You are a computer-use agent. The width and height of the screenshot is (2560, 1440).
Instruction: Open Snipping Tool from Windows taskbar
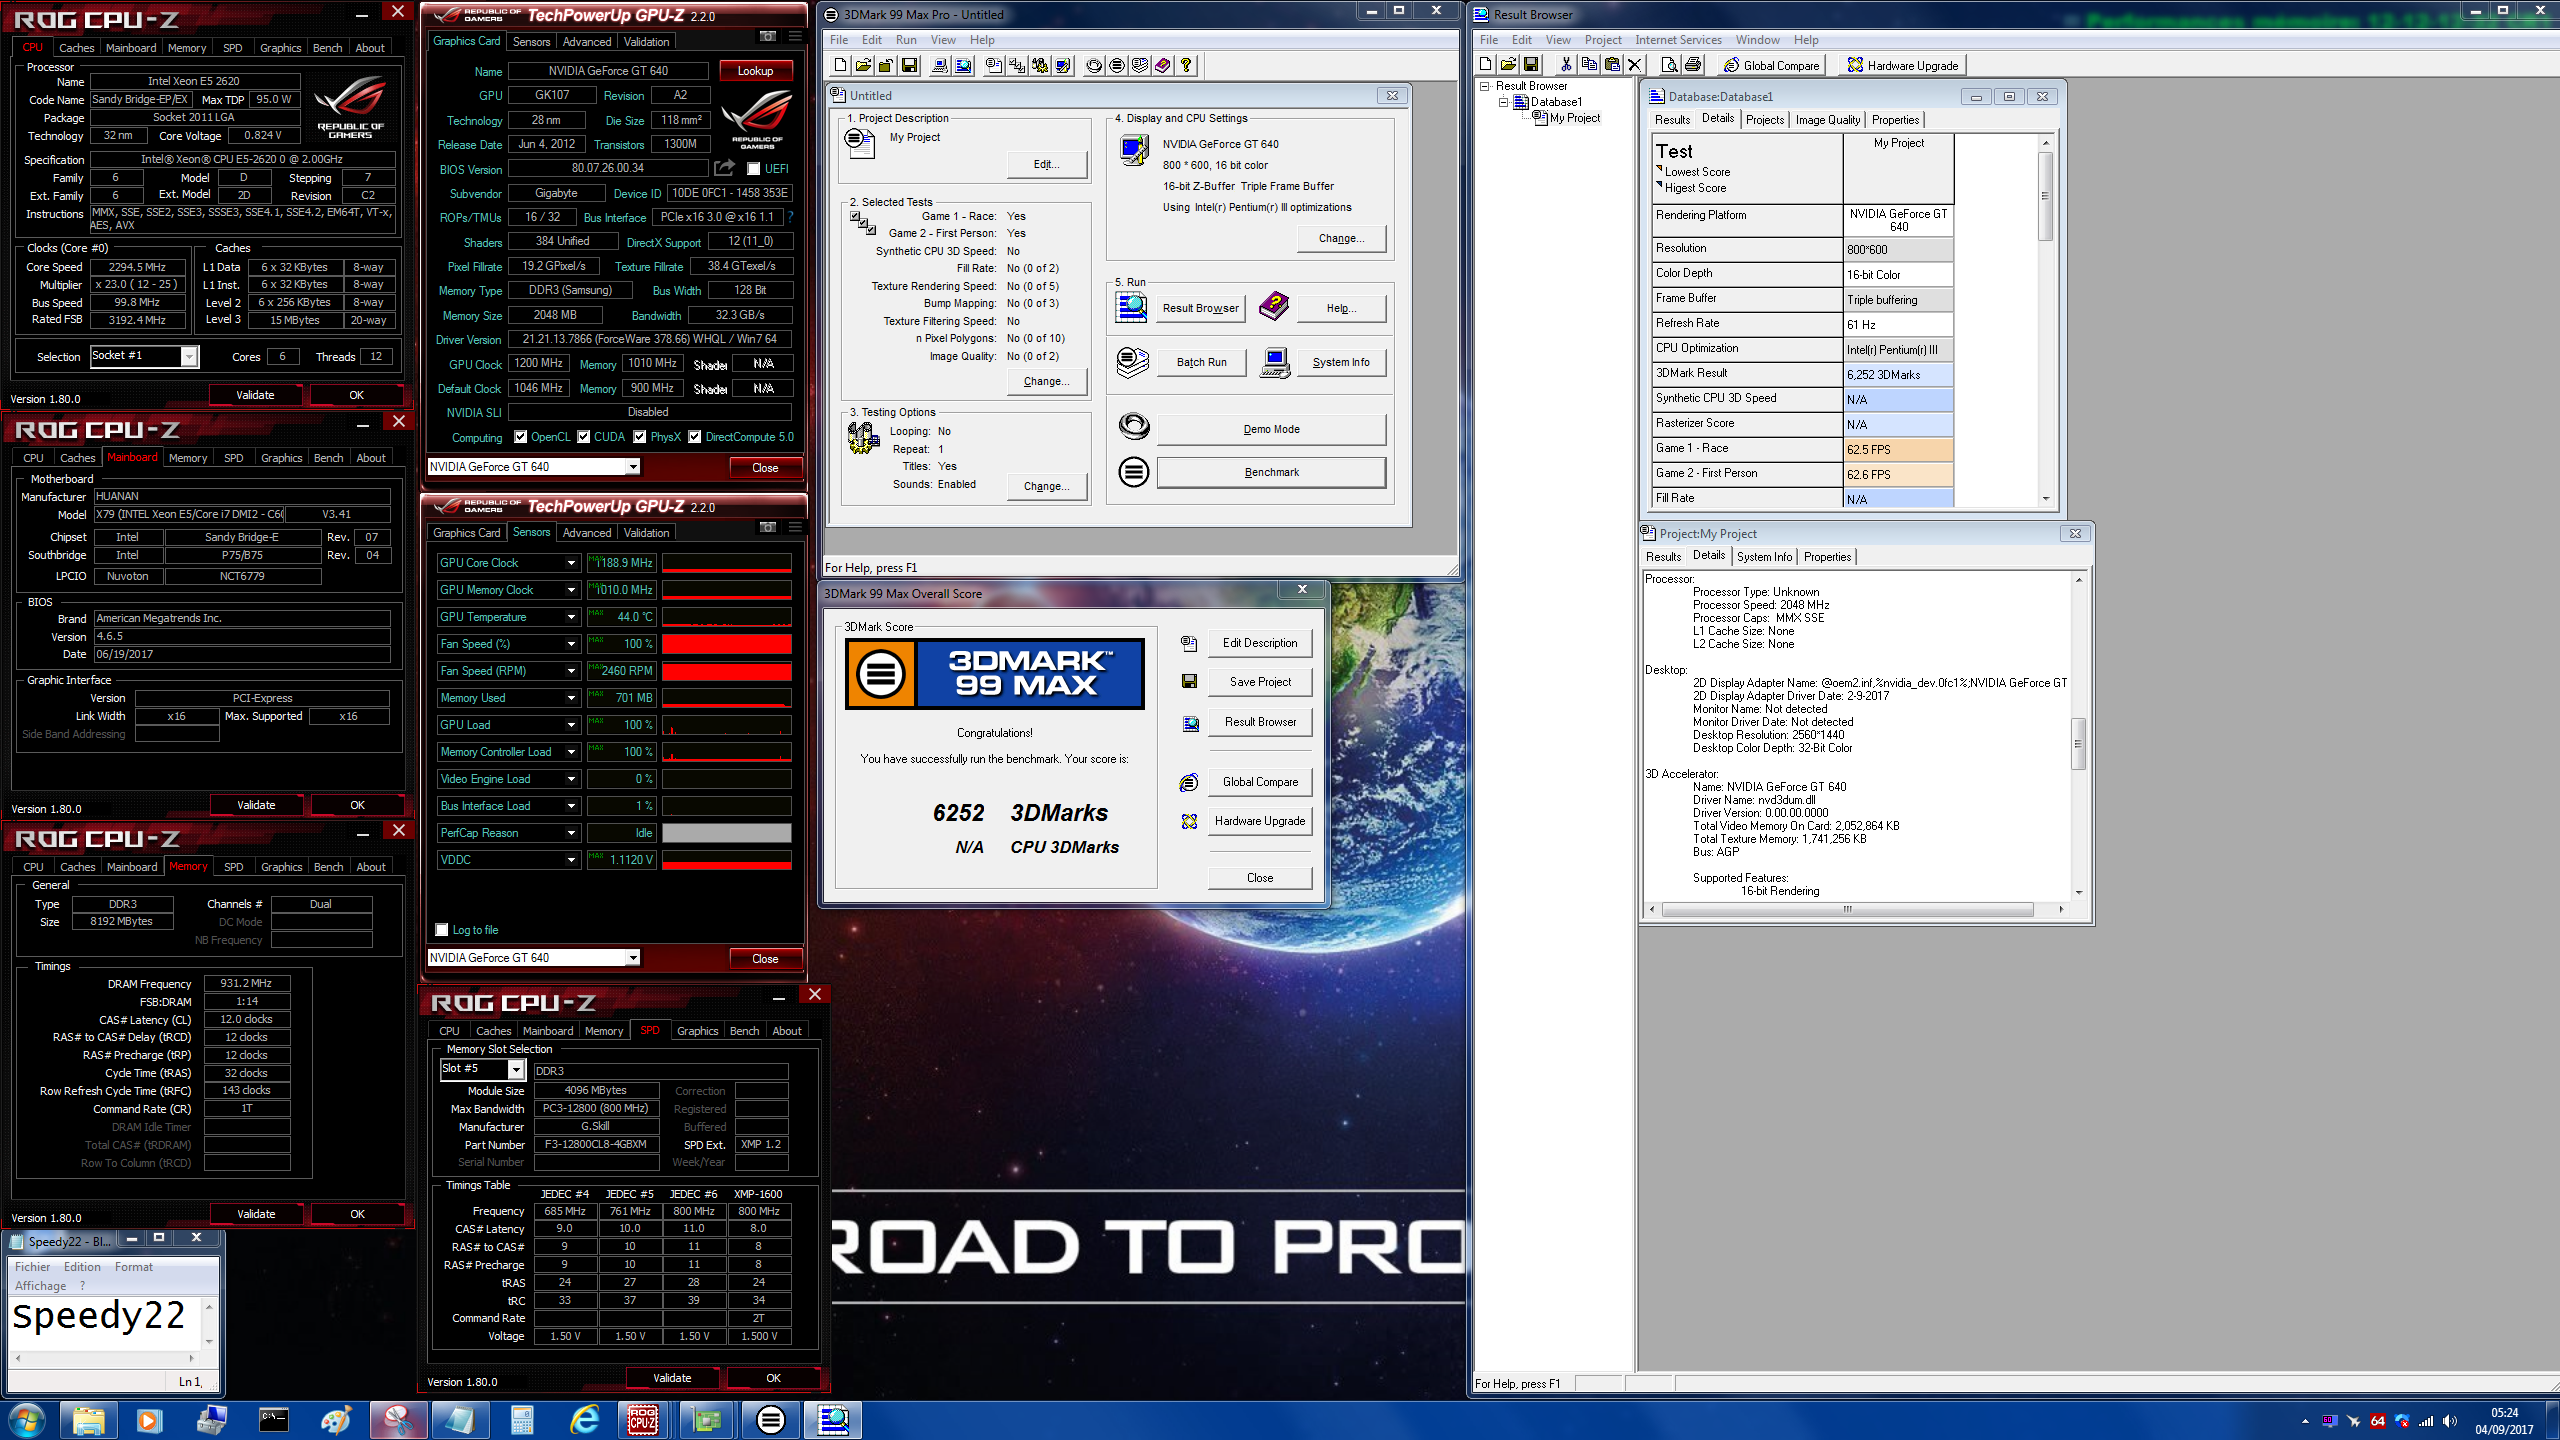click(398, 1419)
